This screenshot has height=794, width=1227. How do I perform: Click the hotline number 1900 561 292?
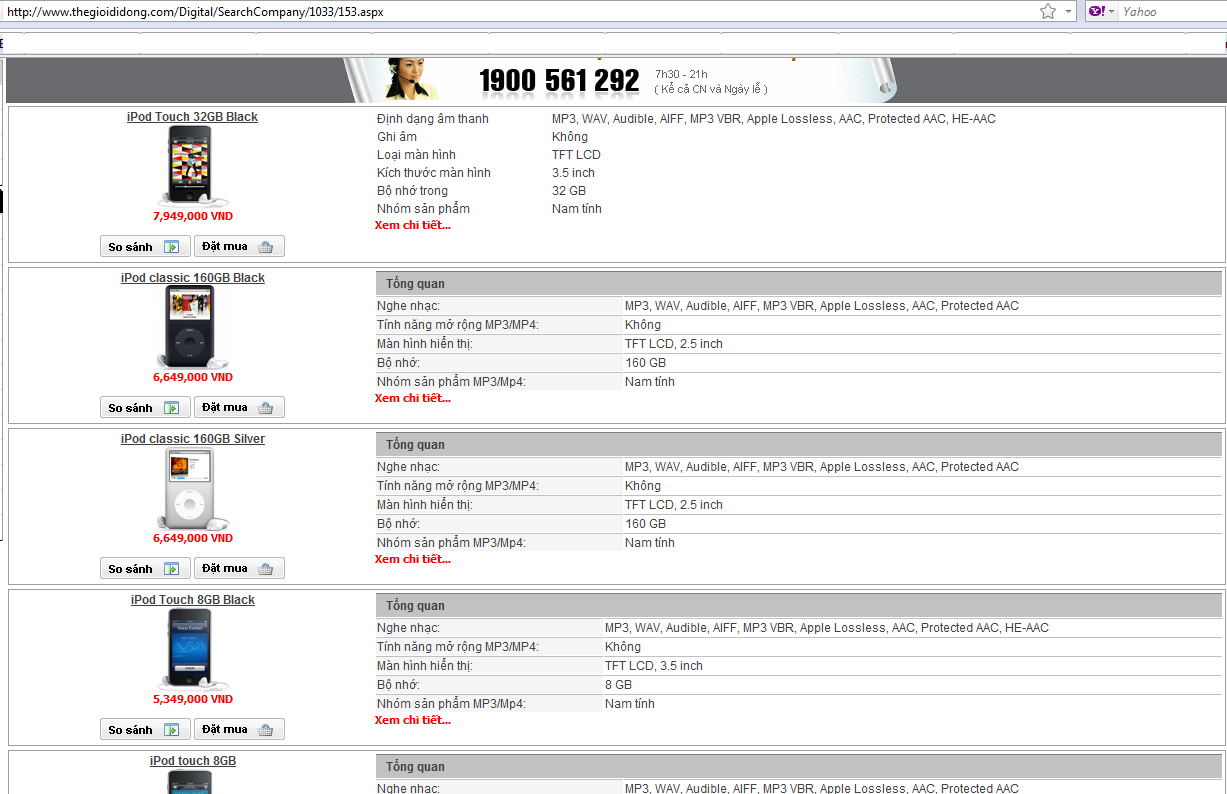click(x=559, y=80)
